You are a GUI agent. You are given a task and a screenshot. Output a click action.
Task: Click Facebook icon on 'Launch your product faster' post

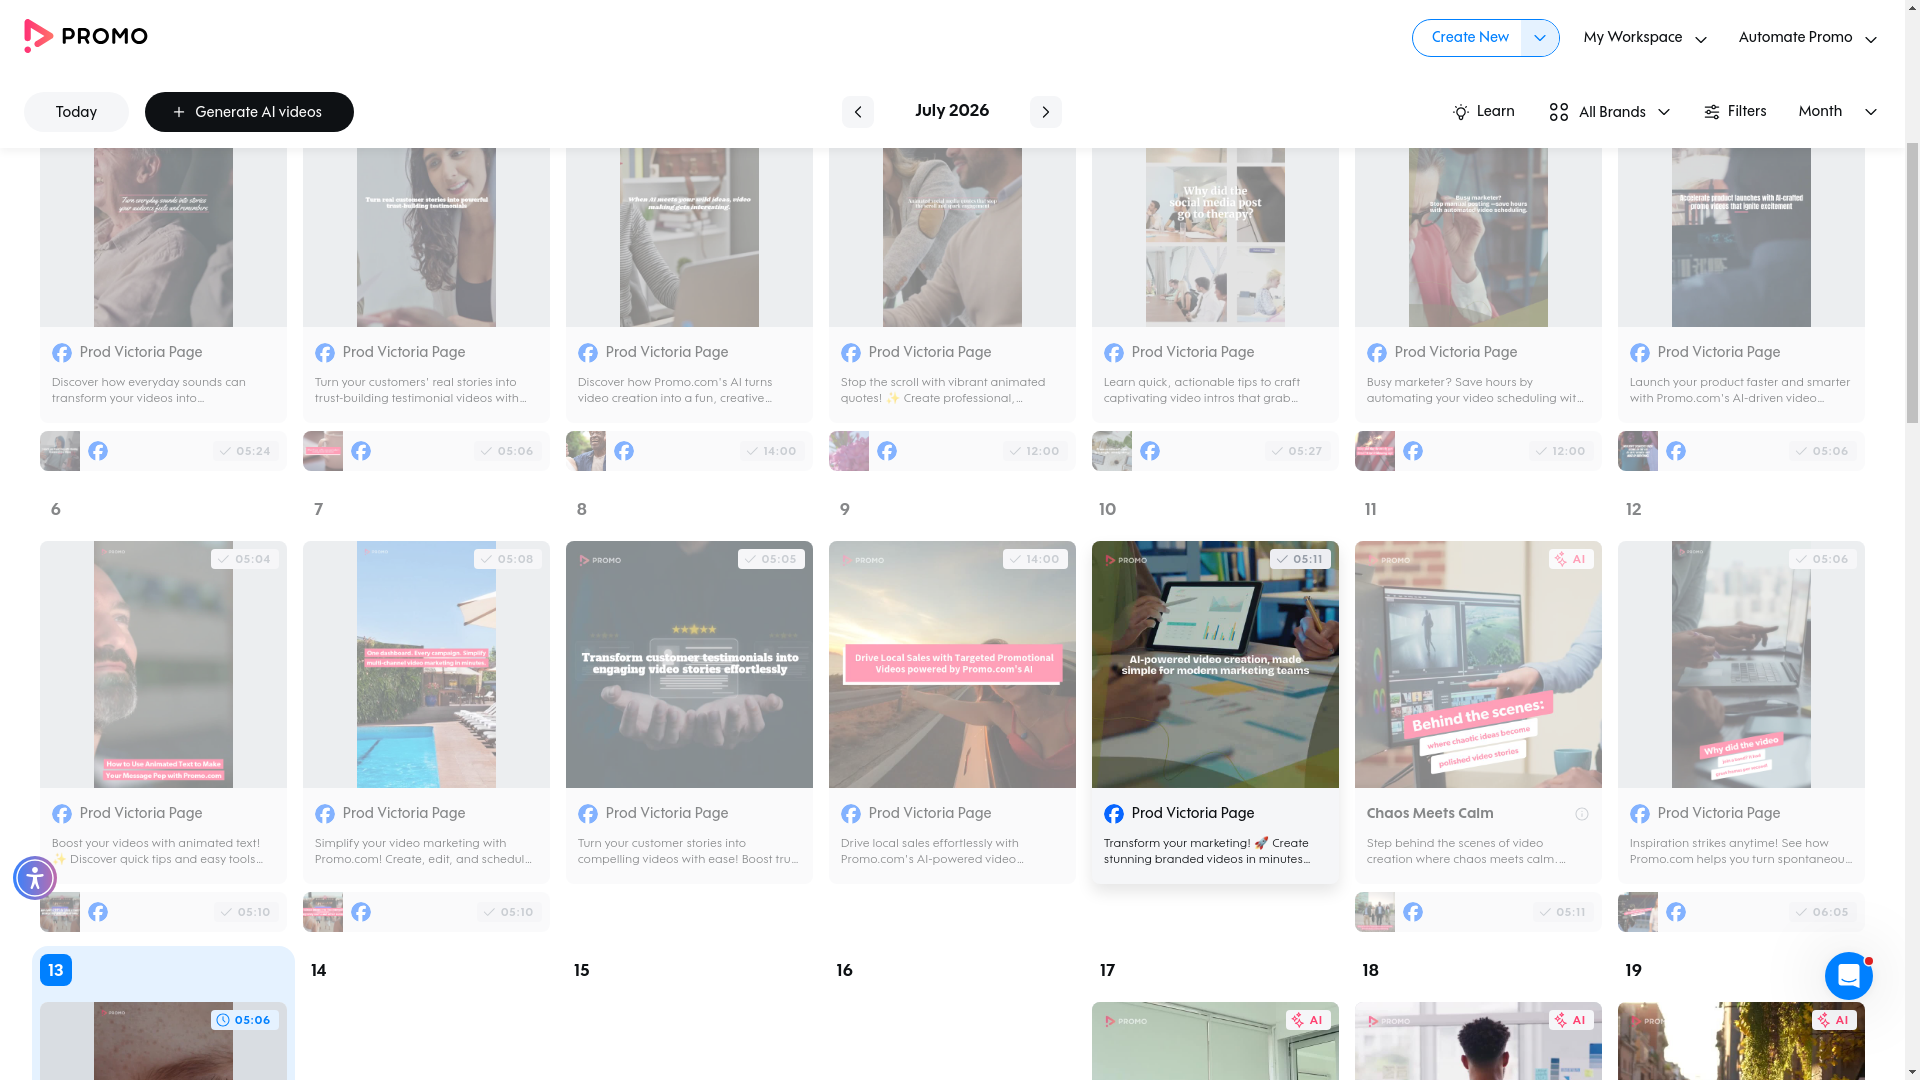coord(1640,353)
